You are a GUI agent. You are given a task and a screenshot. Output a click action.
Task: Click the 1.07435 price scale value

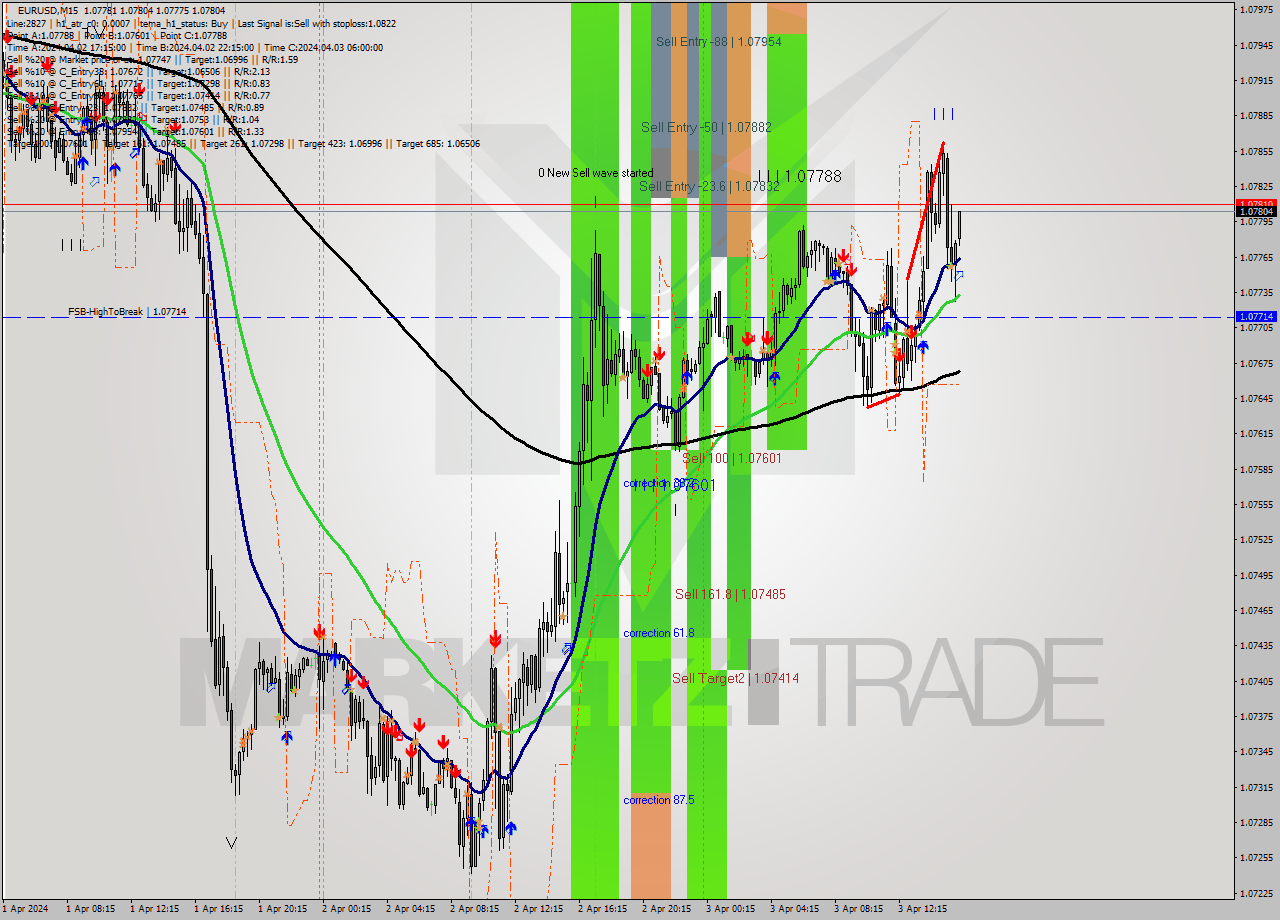pos(1256,645)
